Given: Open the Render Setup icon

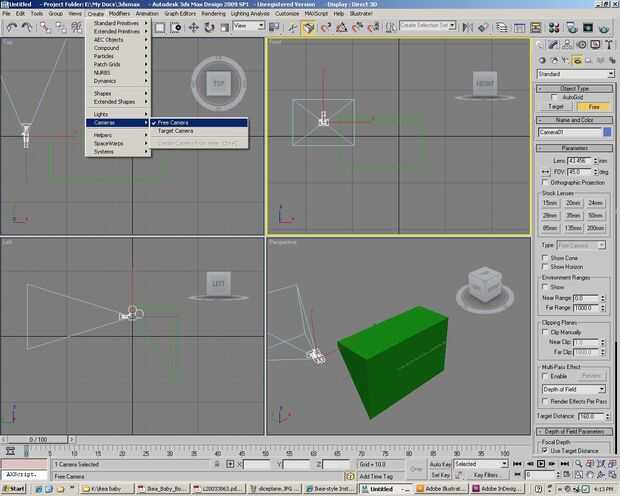Looking at the screenshot, I should click(x=571, y=27).
